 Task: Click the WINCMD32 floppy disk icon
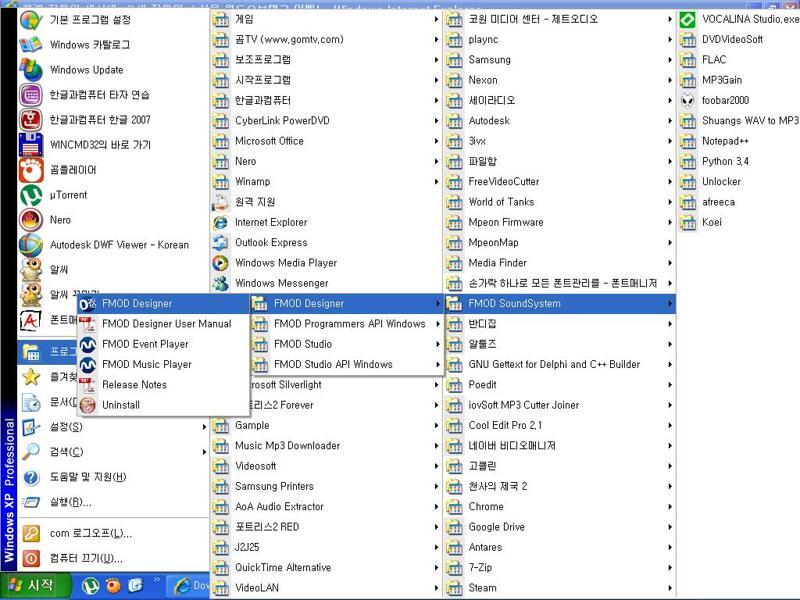point(31,145)
